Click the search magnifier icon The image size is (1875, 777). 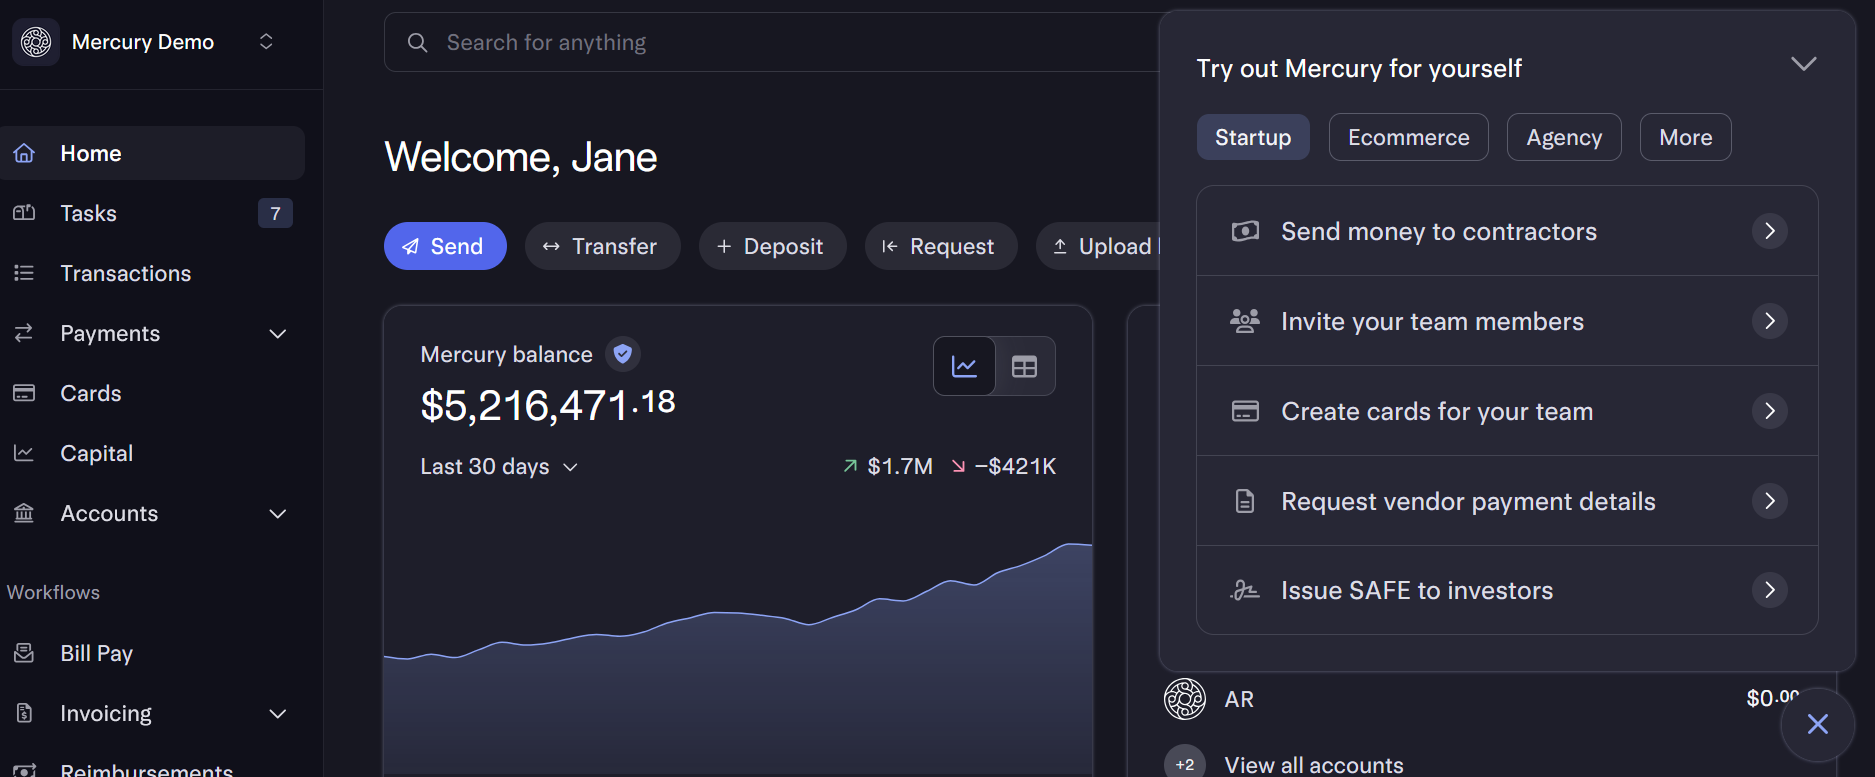click(418, 43)
